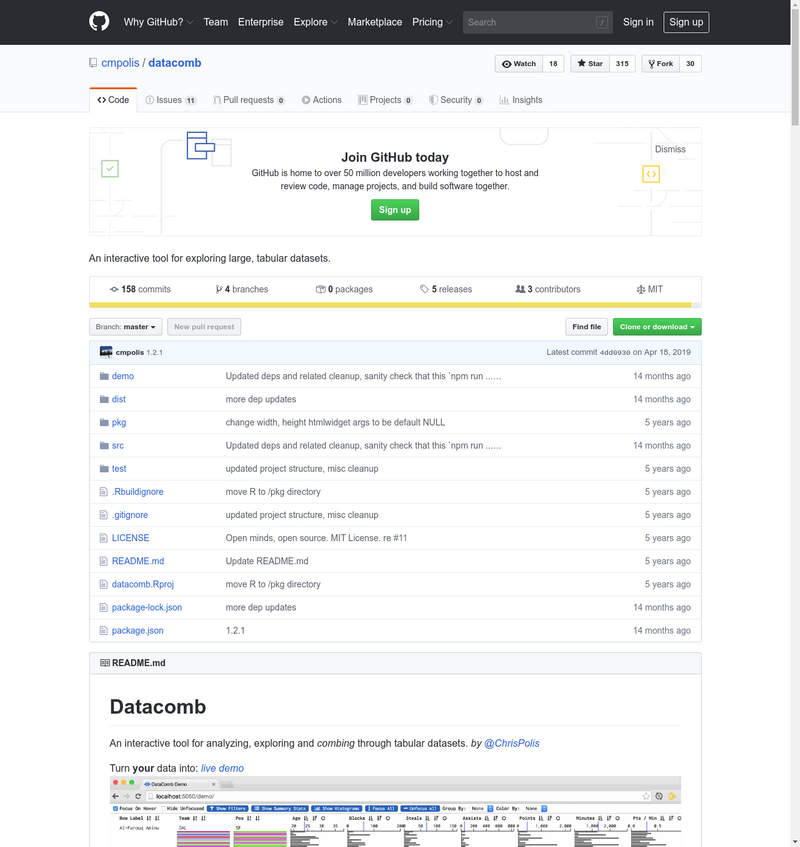The height and width of the screenshot is (847, 800).
Task: Click the New pull request button
Action: [204, 327]
